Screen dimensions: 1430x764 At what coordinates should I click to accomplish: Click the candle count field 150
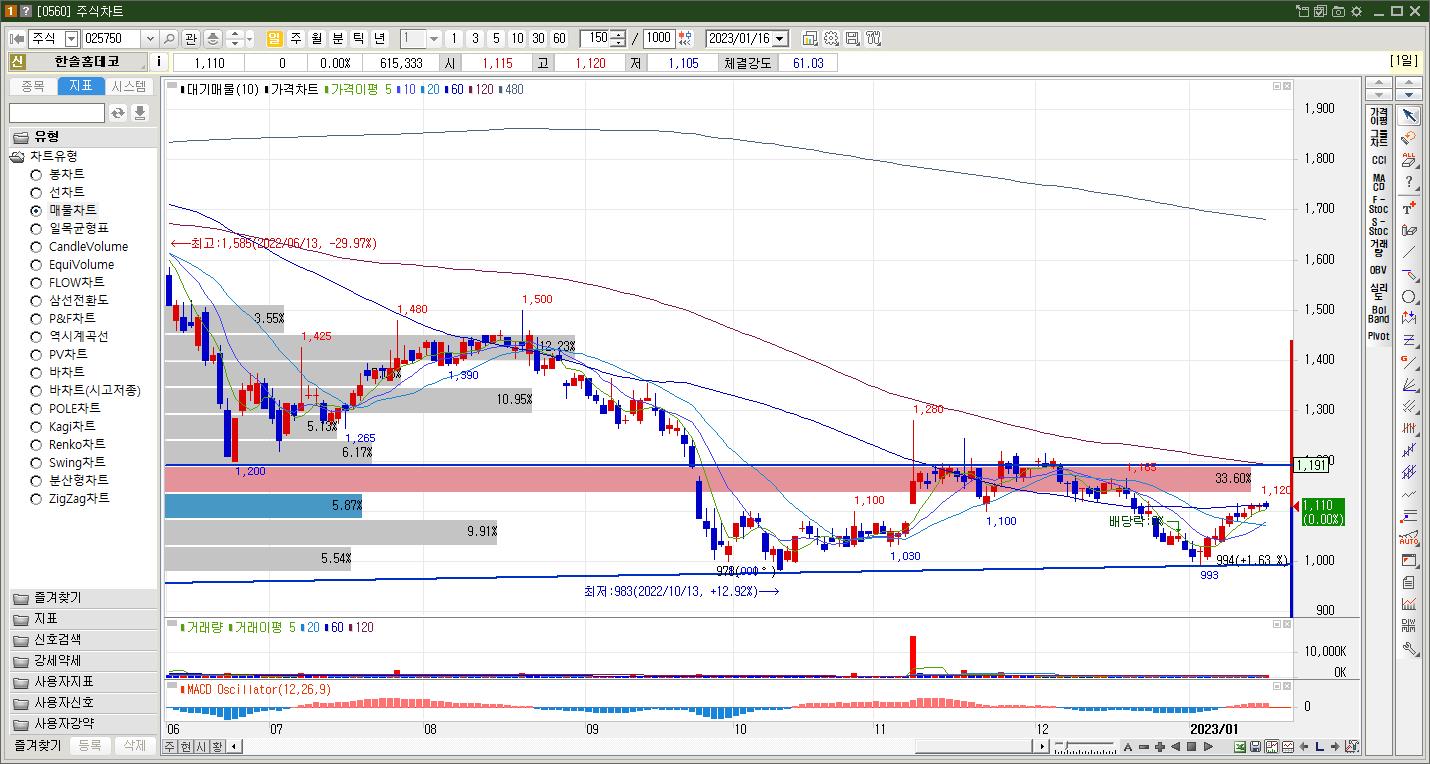pyautogui.click(x=596, y=39)
